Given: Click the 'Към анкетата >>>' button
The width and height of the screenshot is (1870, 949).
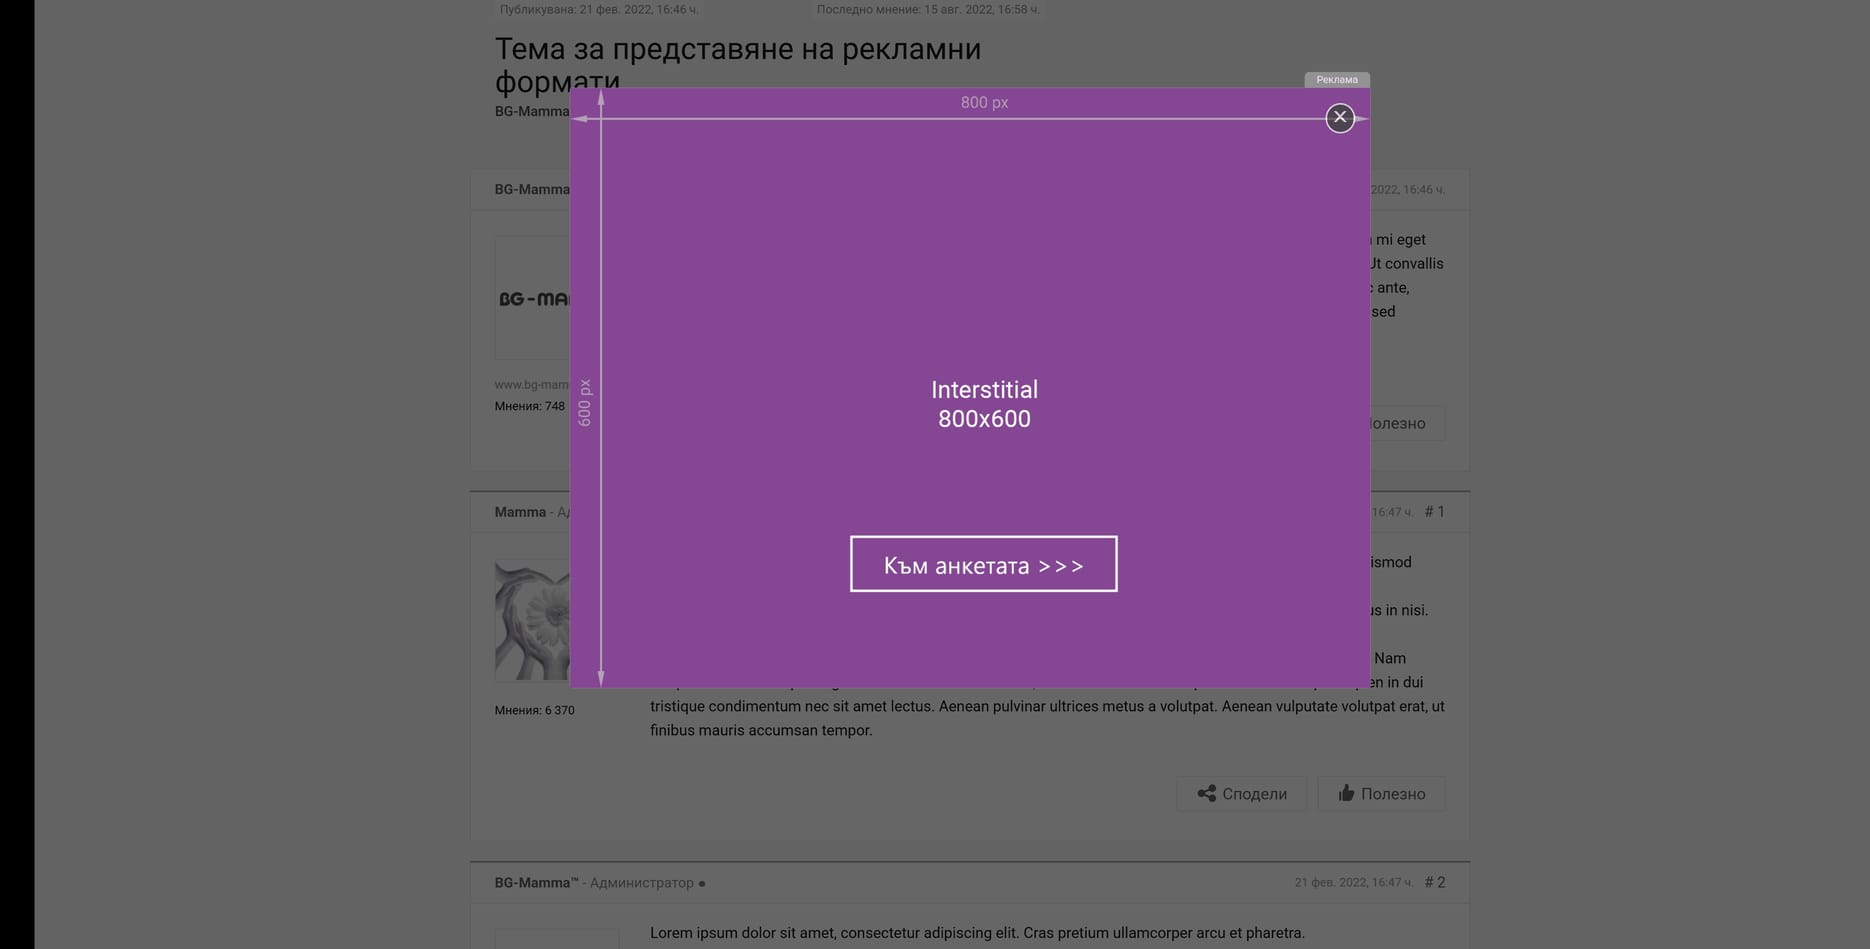Looking at the screenshot, I should point(984,564).
